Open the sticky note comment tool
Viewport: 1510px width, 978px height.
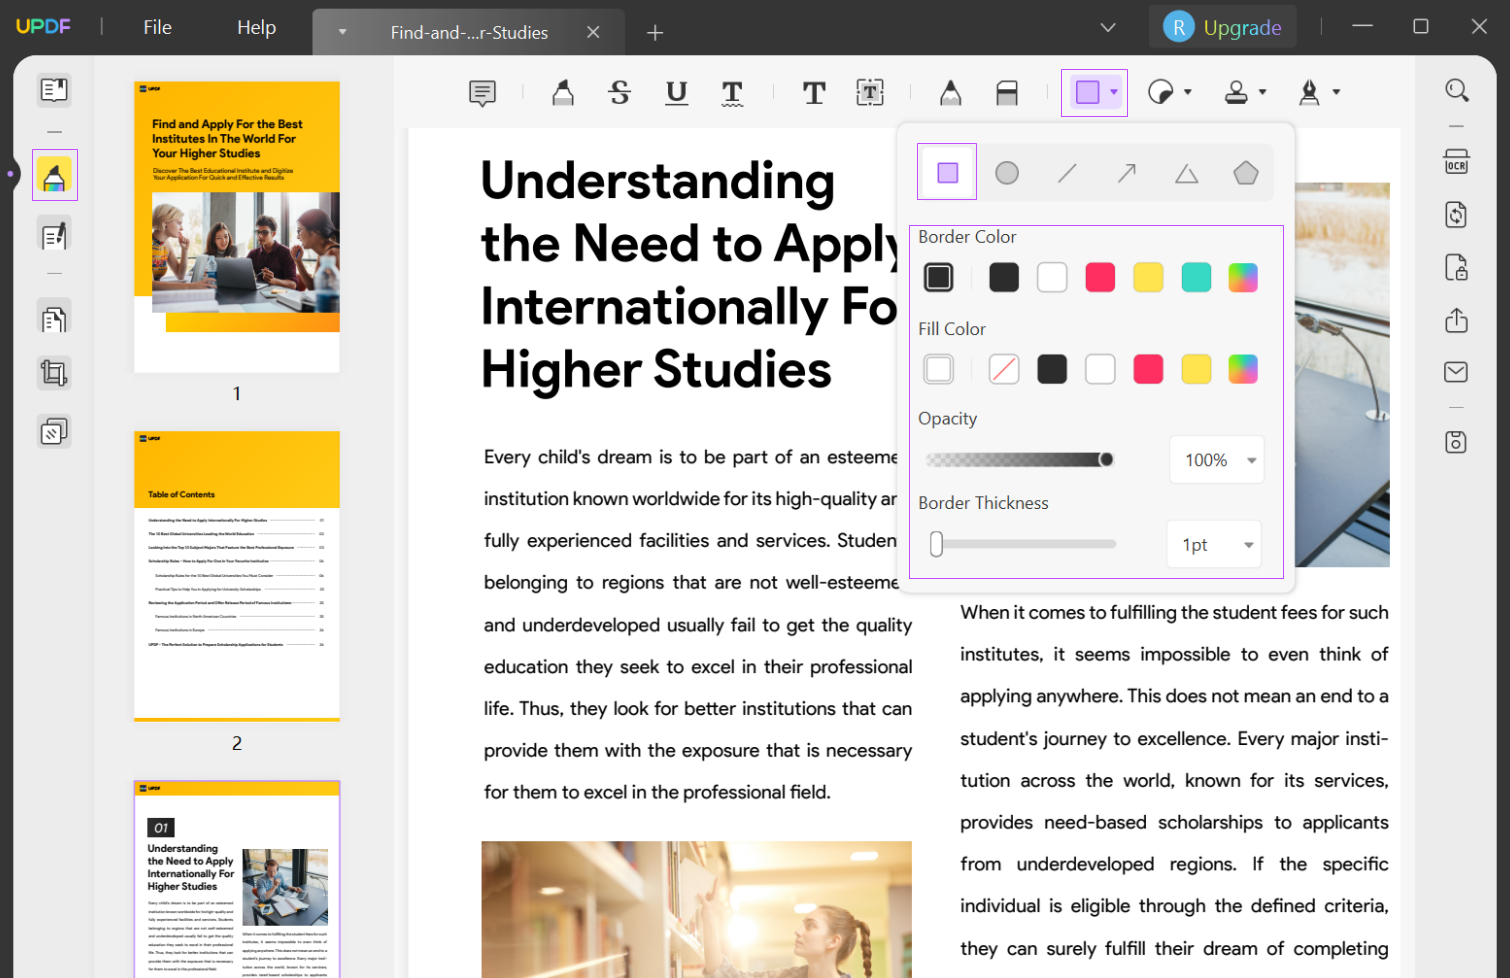(482, 92)
